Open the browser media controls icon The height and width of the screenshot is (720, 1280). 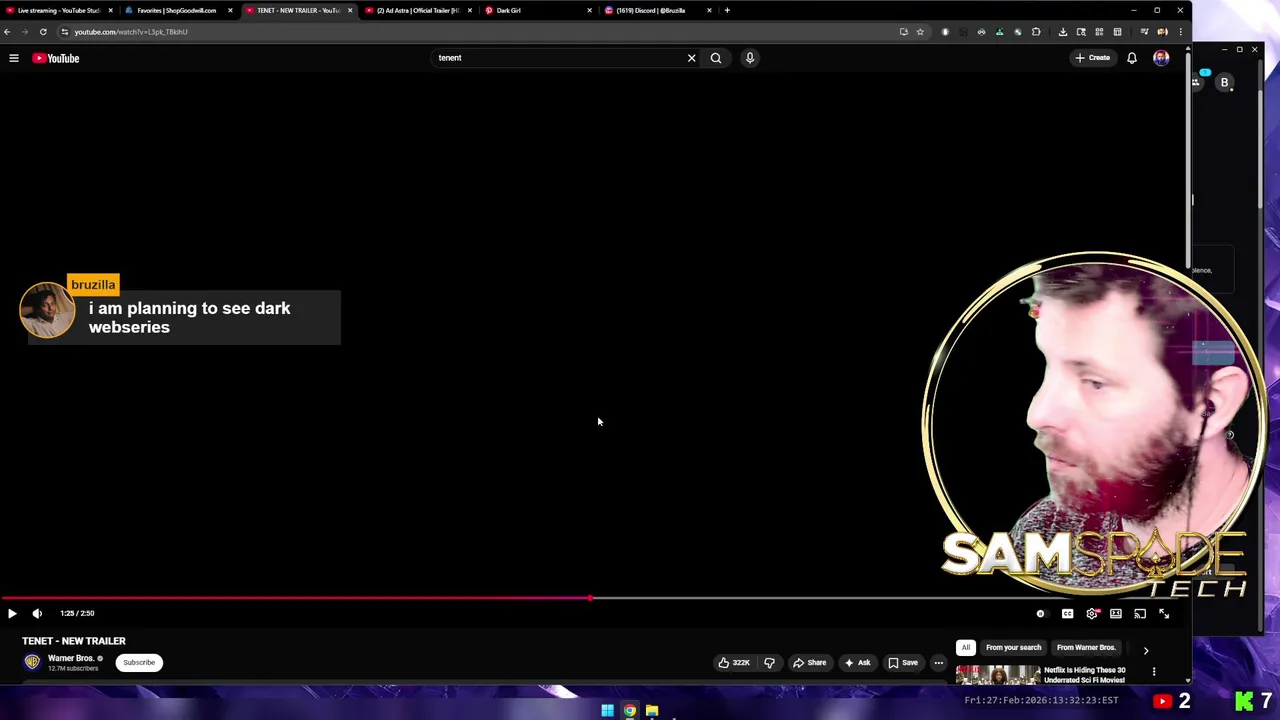(x=1144, y=32)
